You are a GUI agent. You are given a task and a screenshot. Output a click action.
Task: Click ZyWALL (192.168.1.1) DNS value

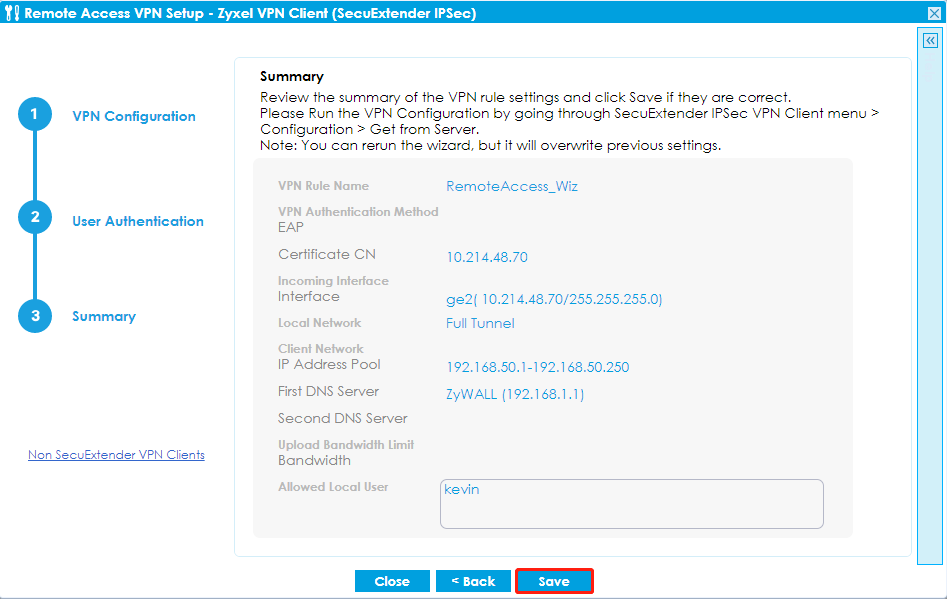pos(515,394)
